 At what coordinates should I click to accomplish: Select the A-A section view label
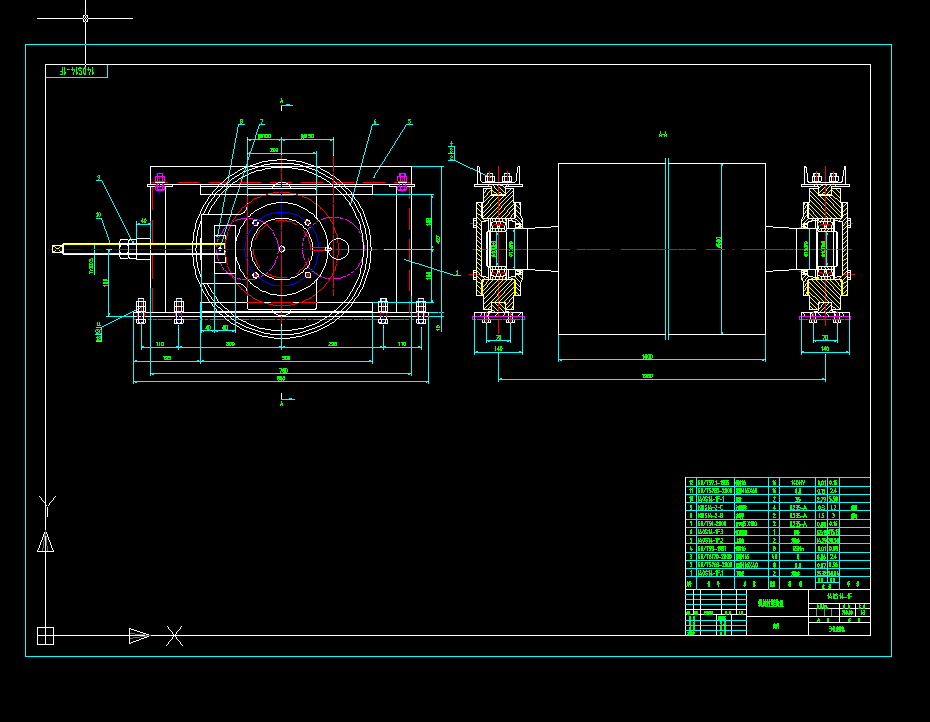(663, 135)
